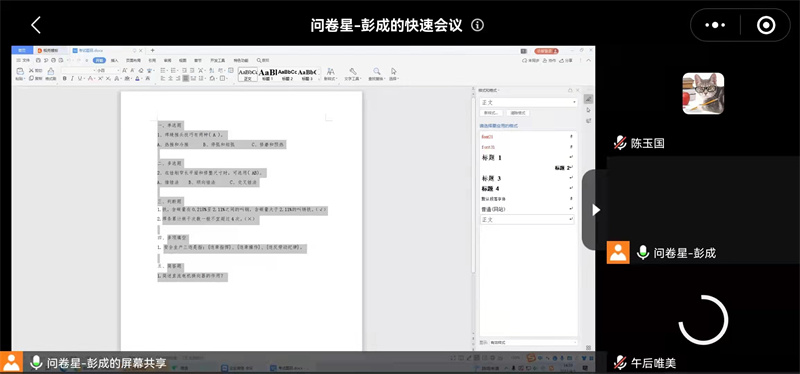This screenshot has height=374, width=800.
Task: Open the 开发工具 ribbon tab
Action: (x=218, y=60)
